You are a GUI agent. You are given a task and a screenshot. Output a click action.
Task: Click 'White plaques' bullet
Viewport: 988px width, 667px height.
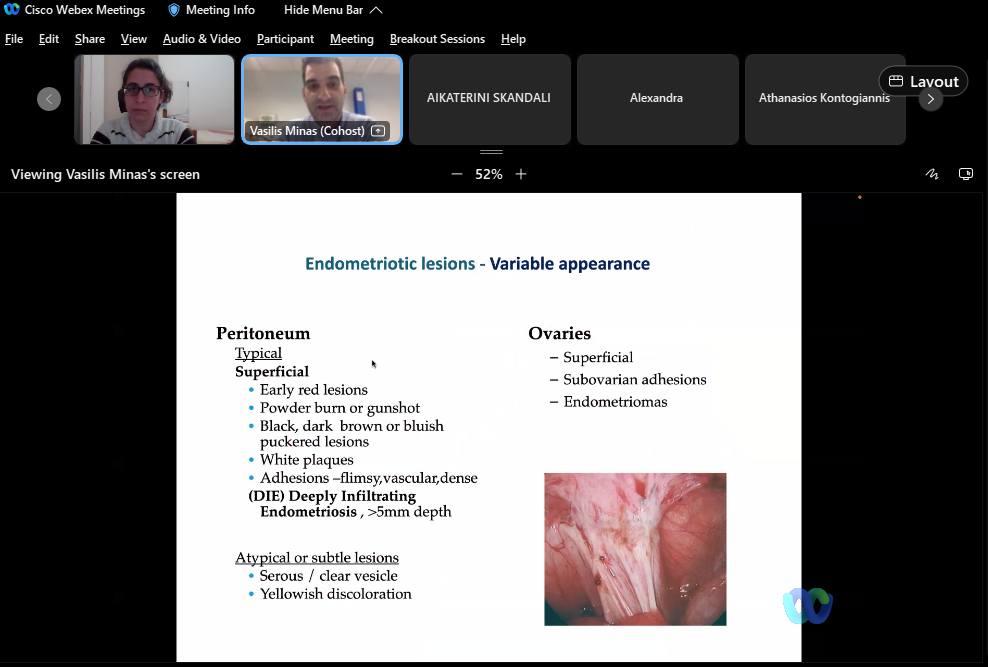pos(306,460)
